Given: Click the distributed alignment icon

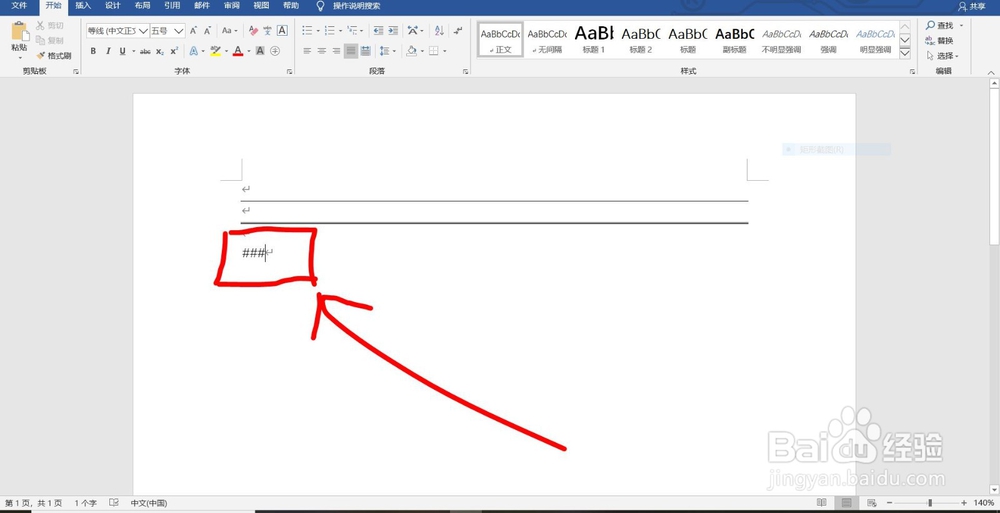Looking at the screenshot, I should (x=365, y=51).
